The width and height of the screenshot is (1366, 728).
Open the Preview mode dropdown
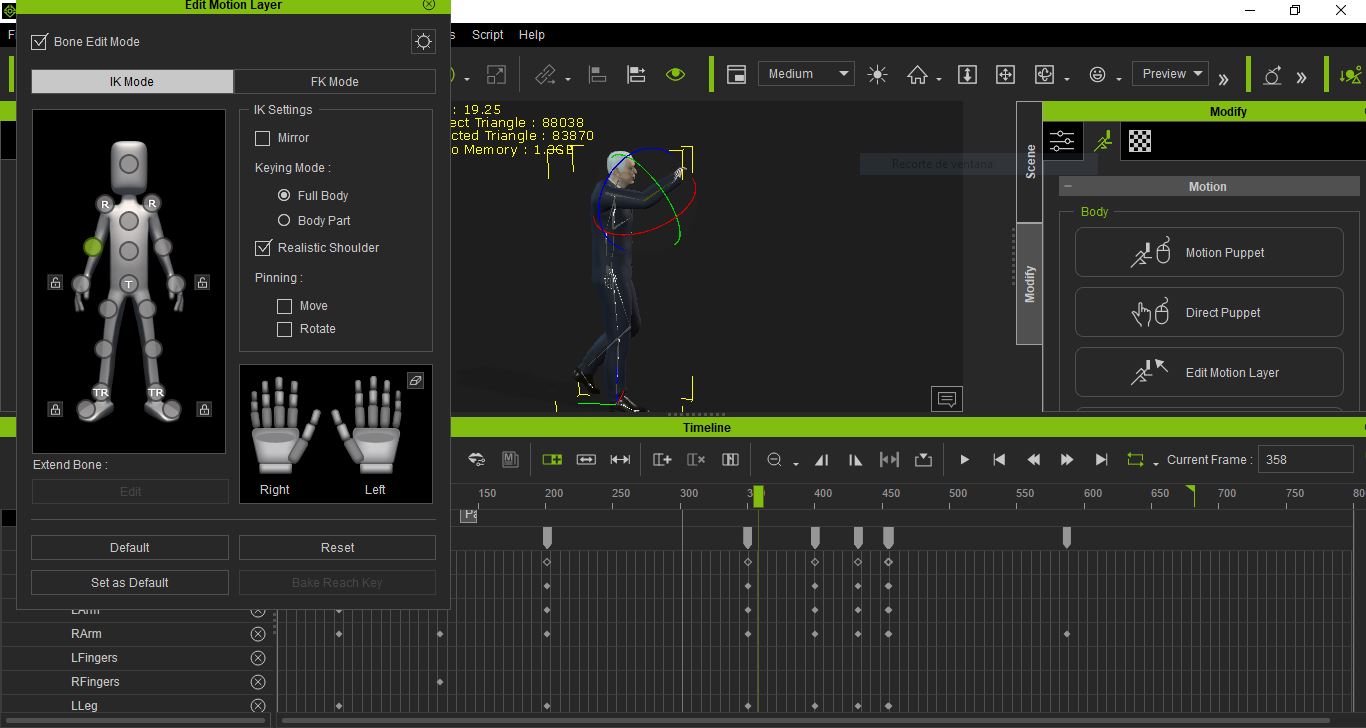1170,74
